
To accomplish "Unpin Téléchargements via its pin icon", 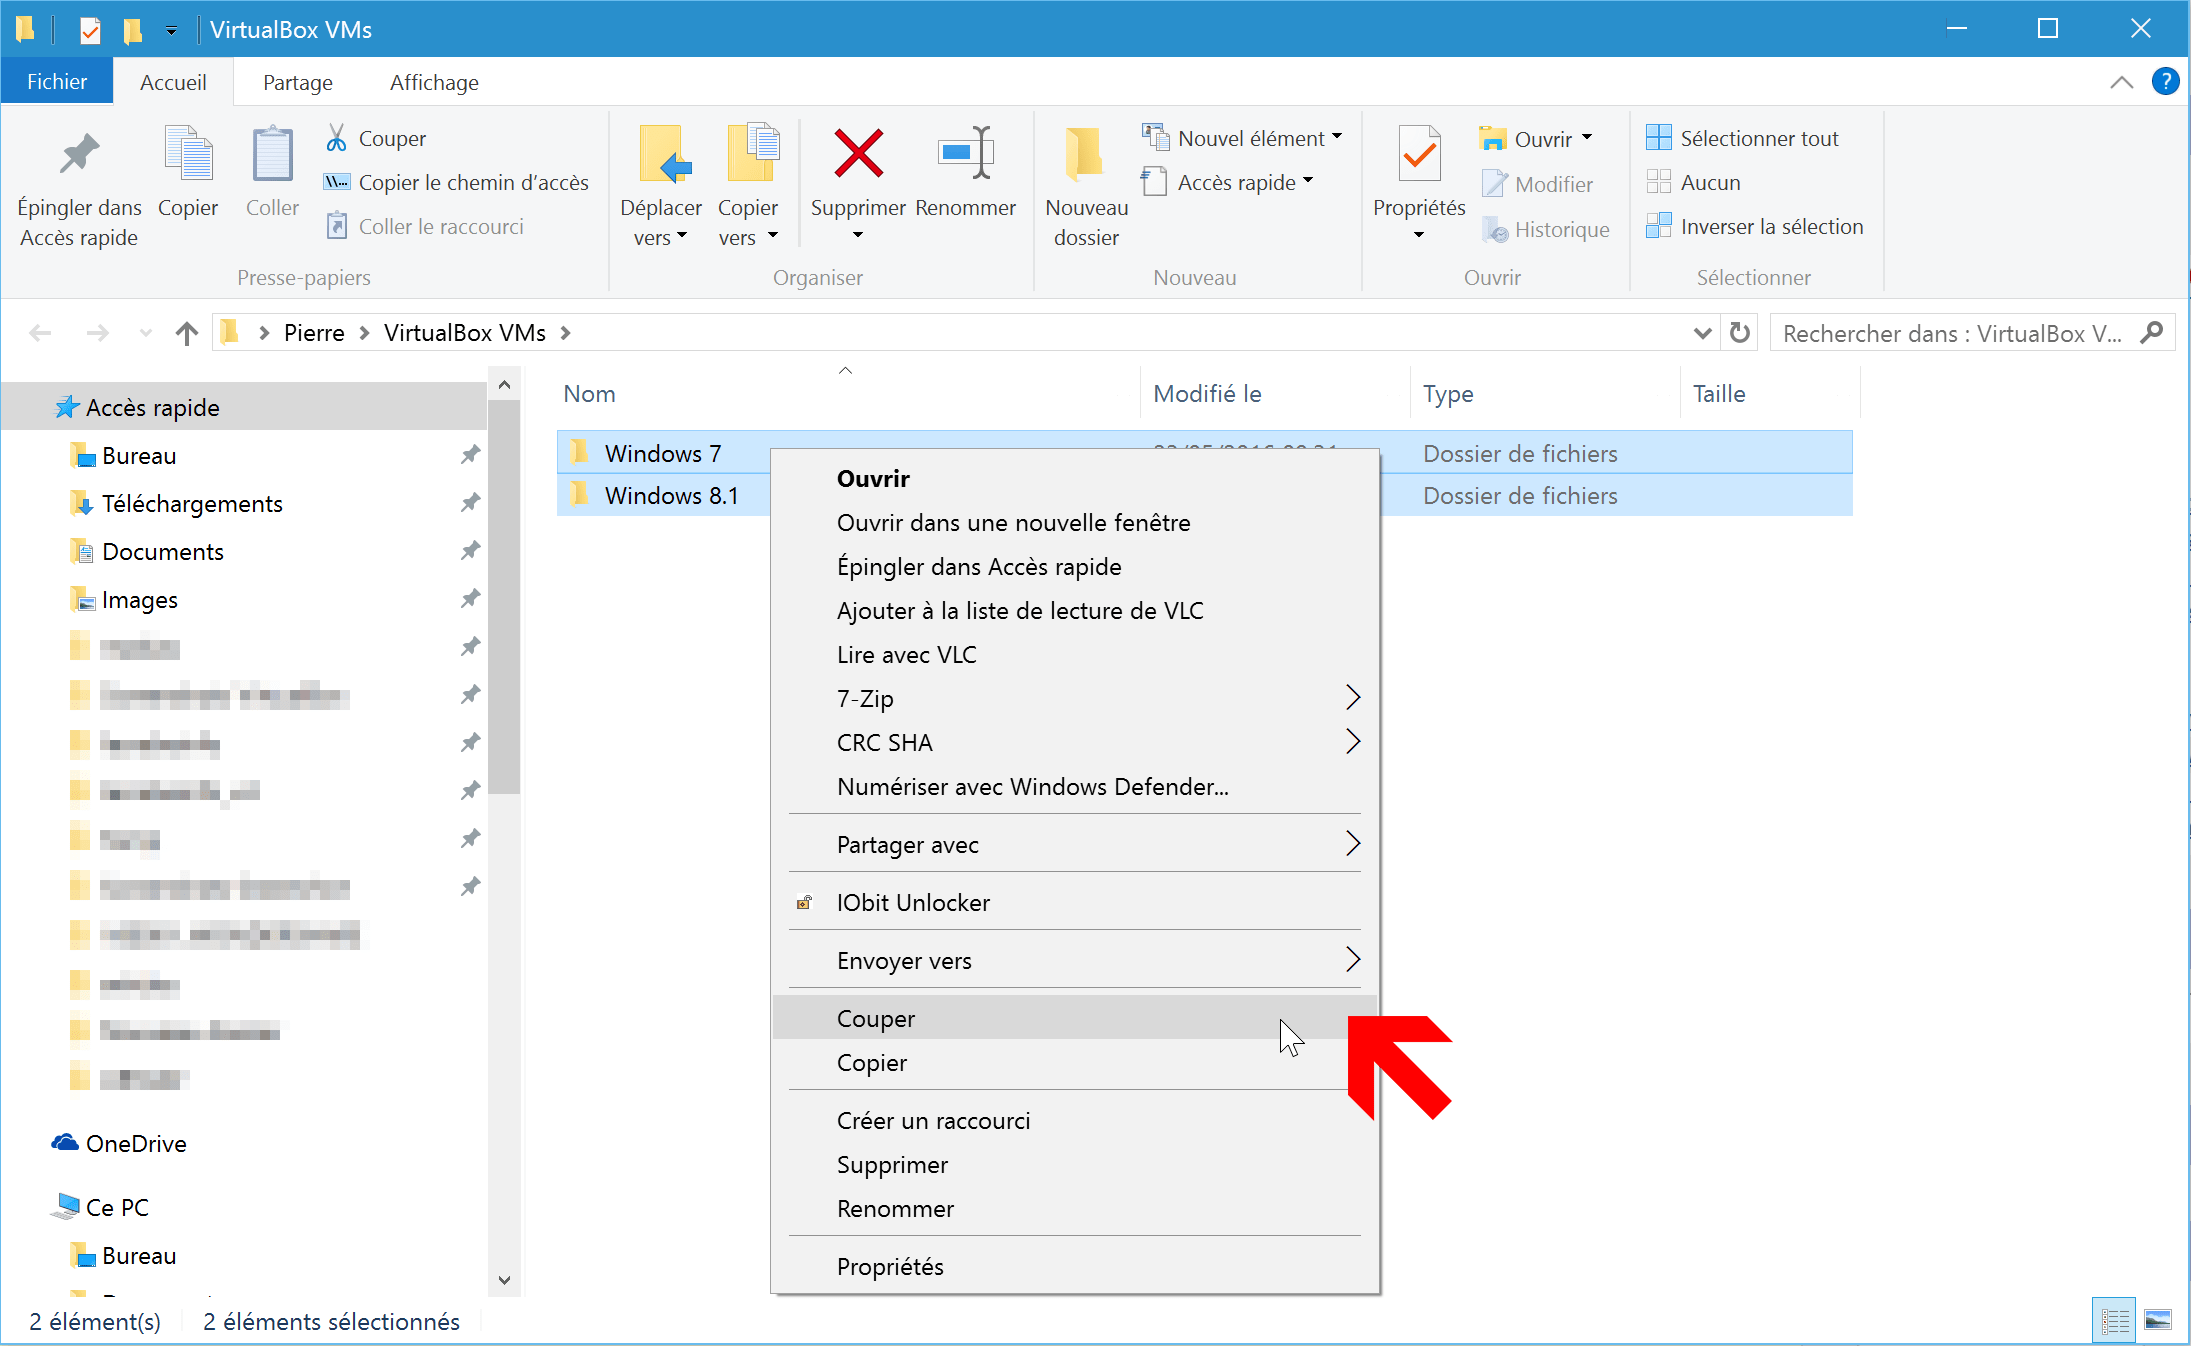I will (x=470, y=503).
